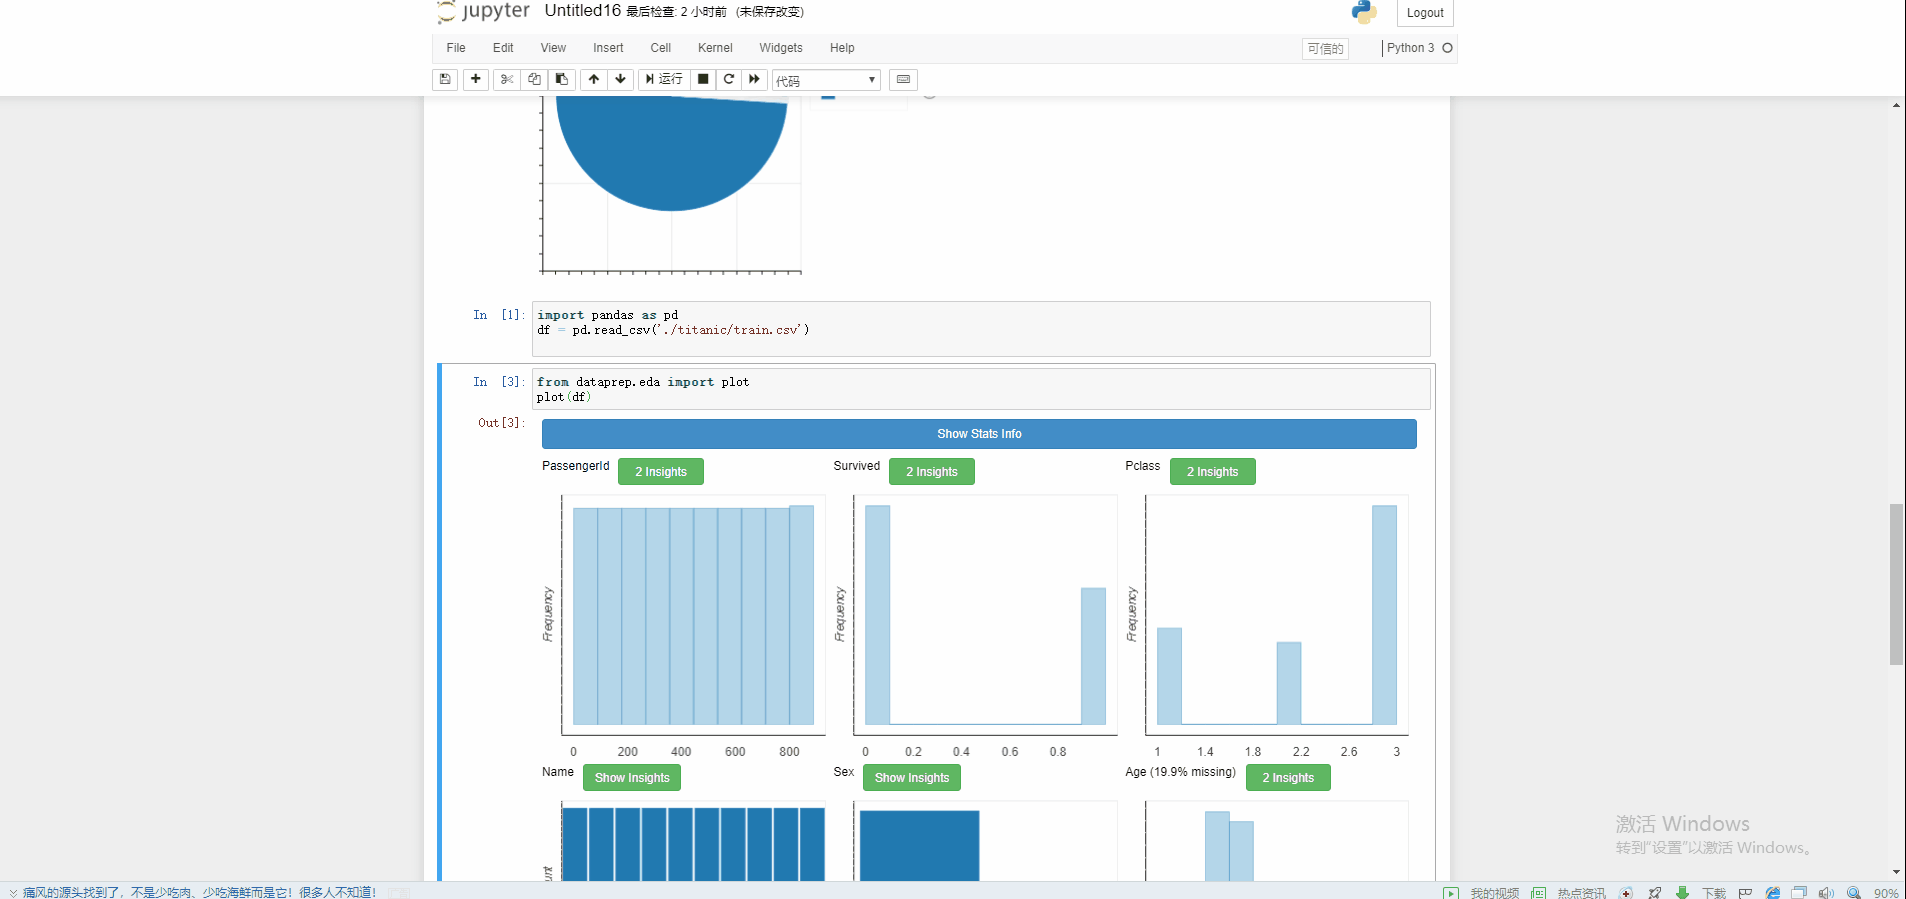
Task: Click the page vertical scrollbar thumb
Action: 1896,585
